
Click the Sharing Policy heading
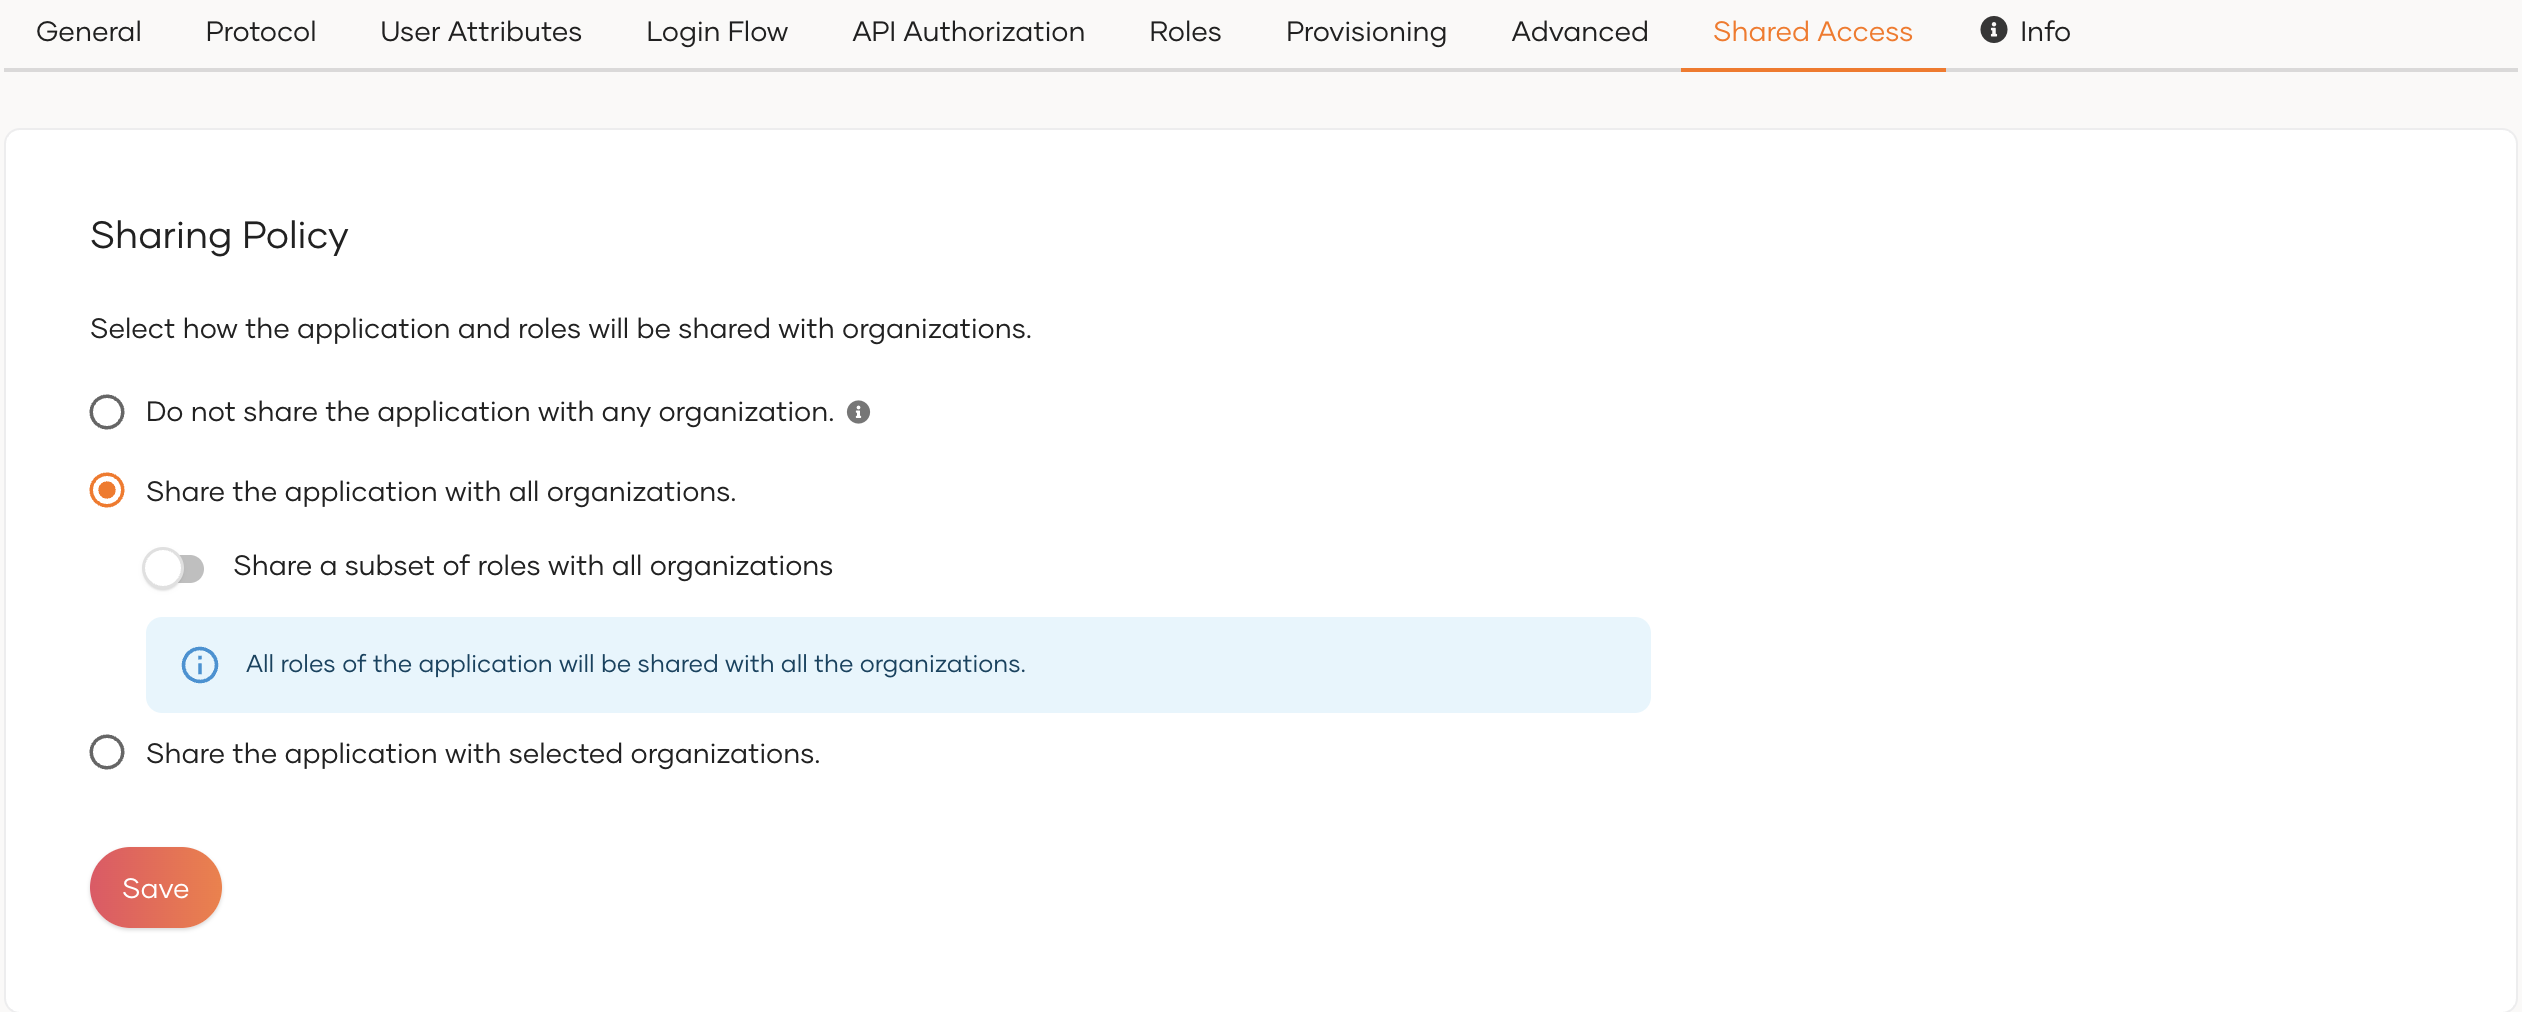219,236
